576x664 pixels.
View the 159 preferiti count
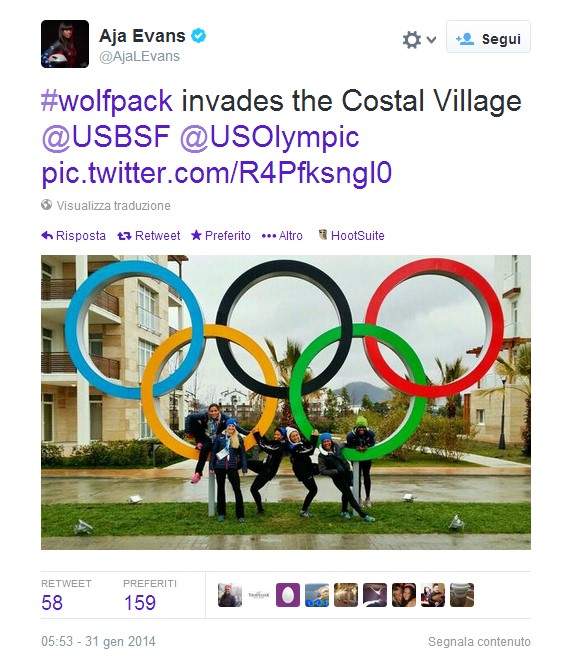tap(140, 603)
